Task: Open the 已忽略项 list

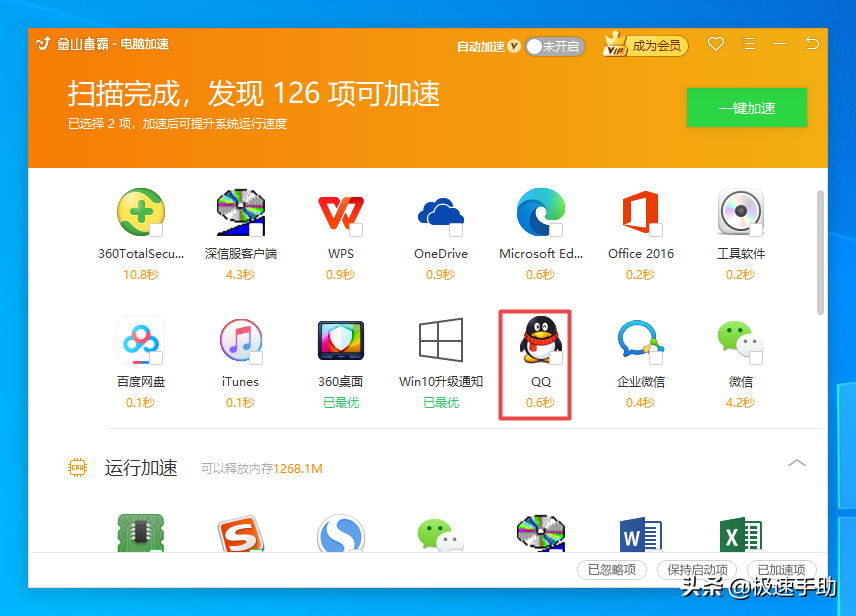Action: pos(611,570)
